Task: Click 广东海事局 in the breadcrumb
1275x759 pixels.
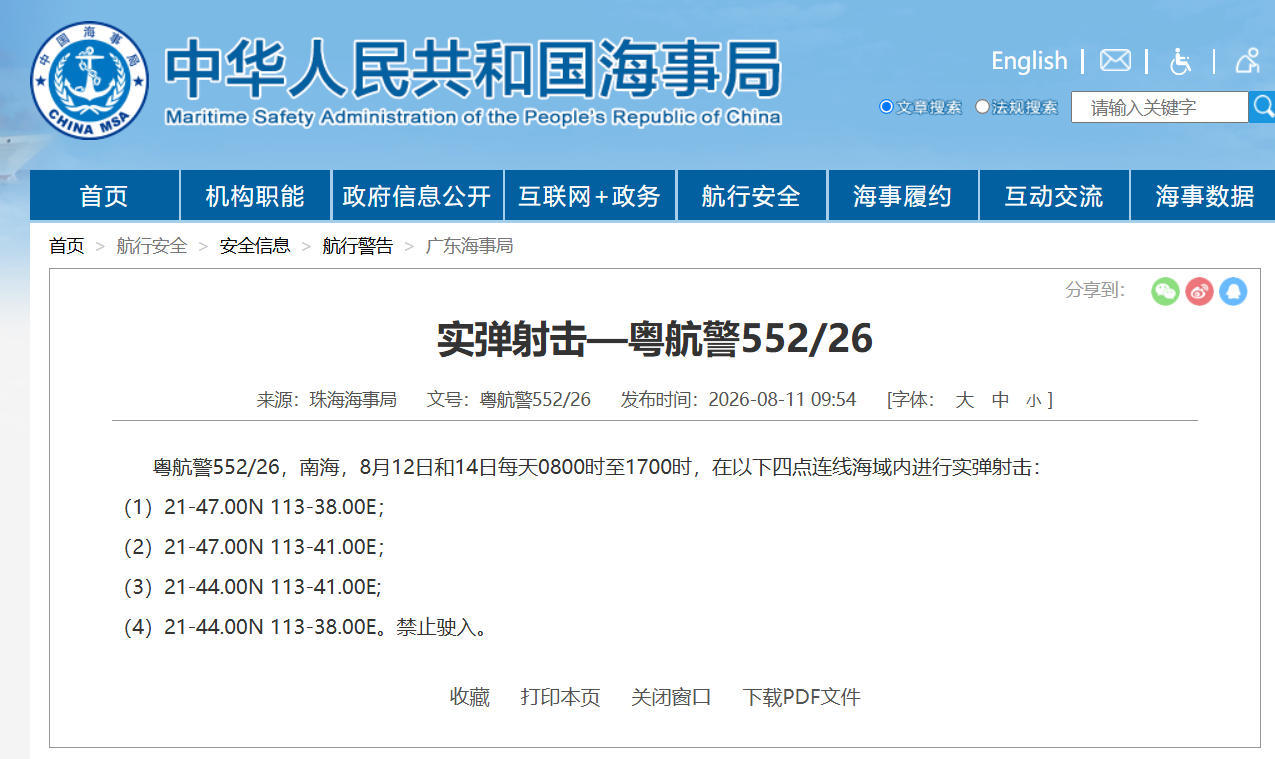Action: point(470,246)
